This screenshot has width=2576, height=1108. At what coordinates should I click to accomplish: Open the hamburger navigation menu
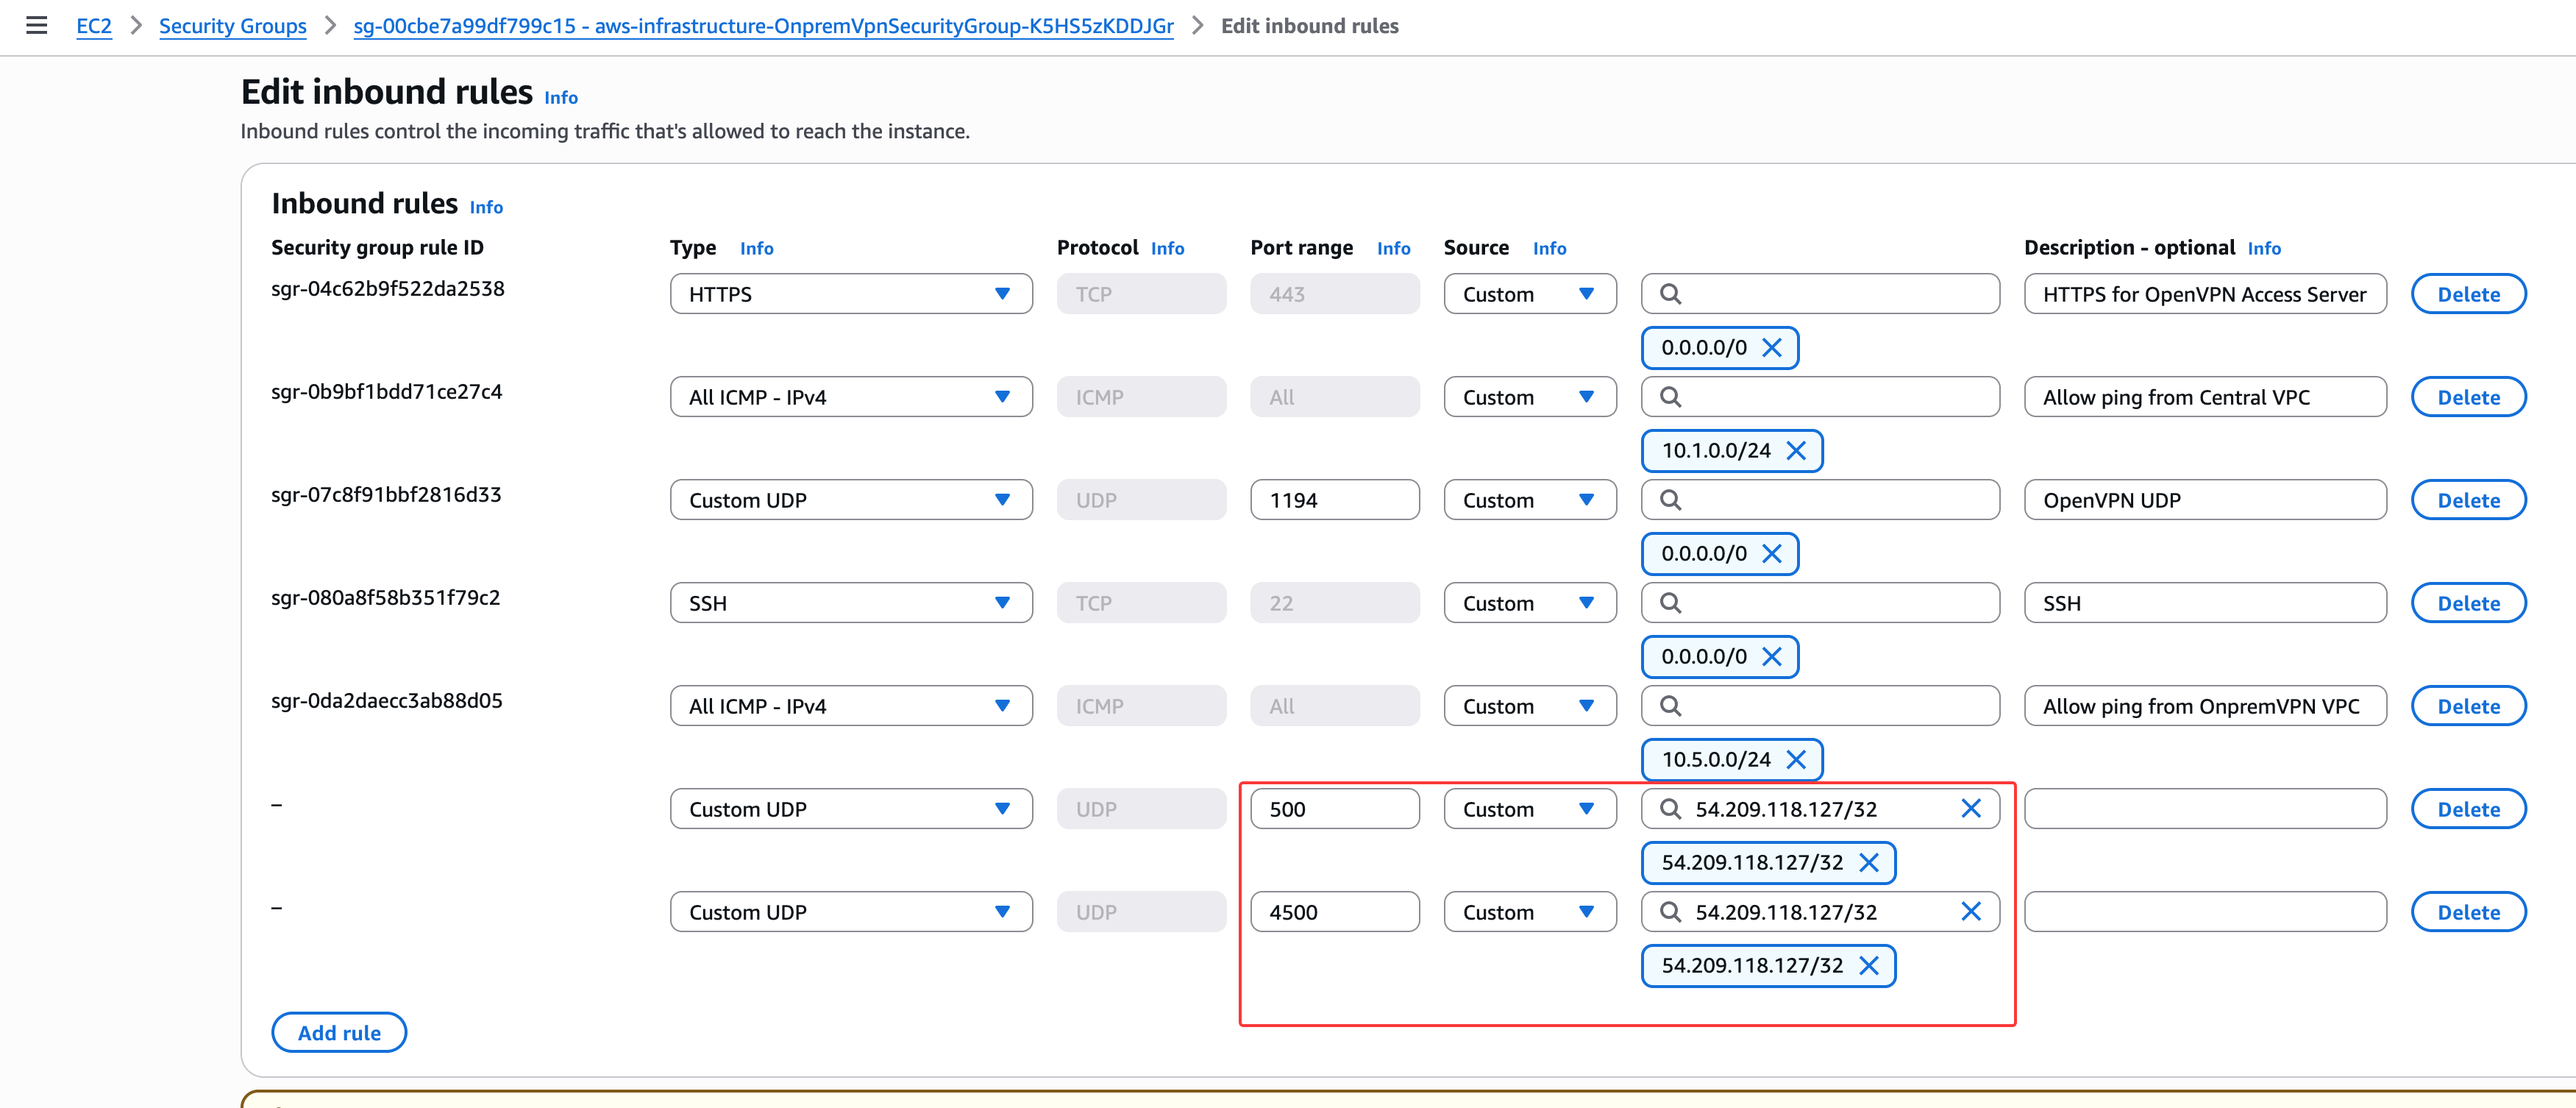(37, 25)
